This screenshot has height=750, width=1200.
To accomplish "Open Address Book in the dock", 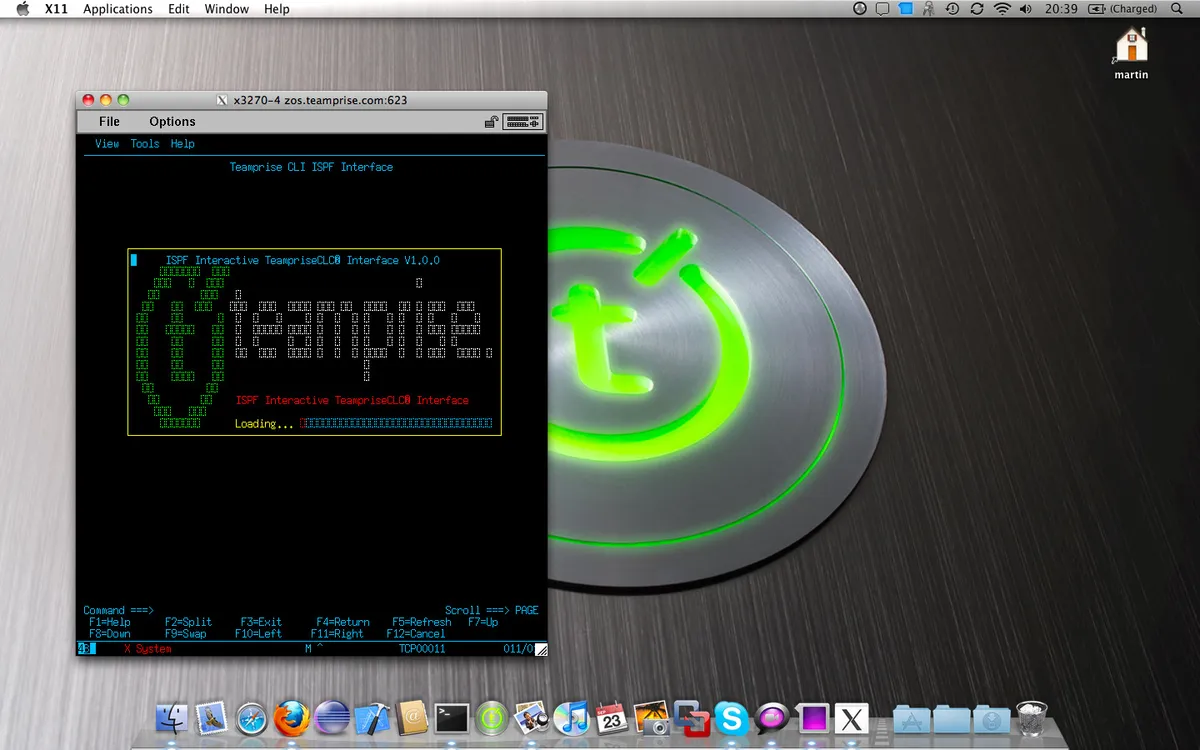I will [412, 717].
